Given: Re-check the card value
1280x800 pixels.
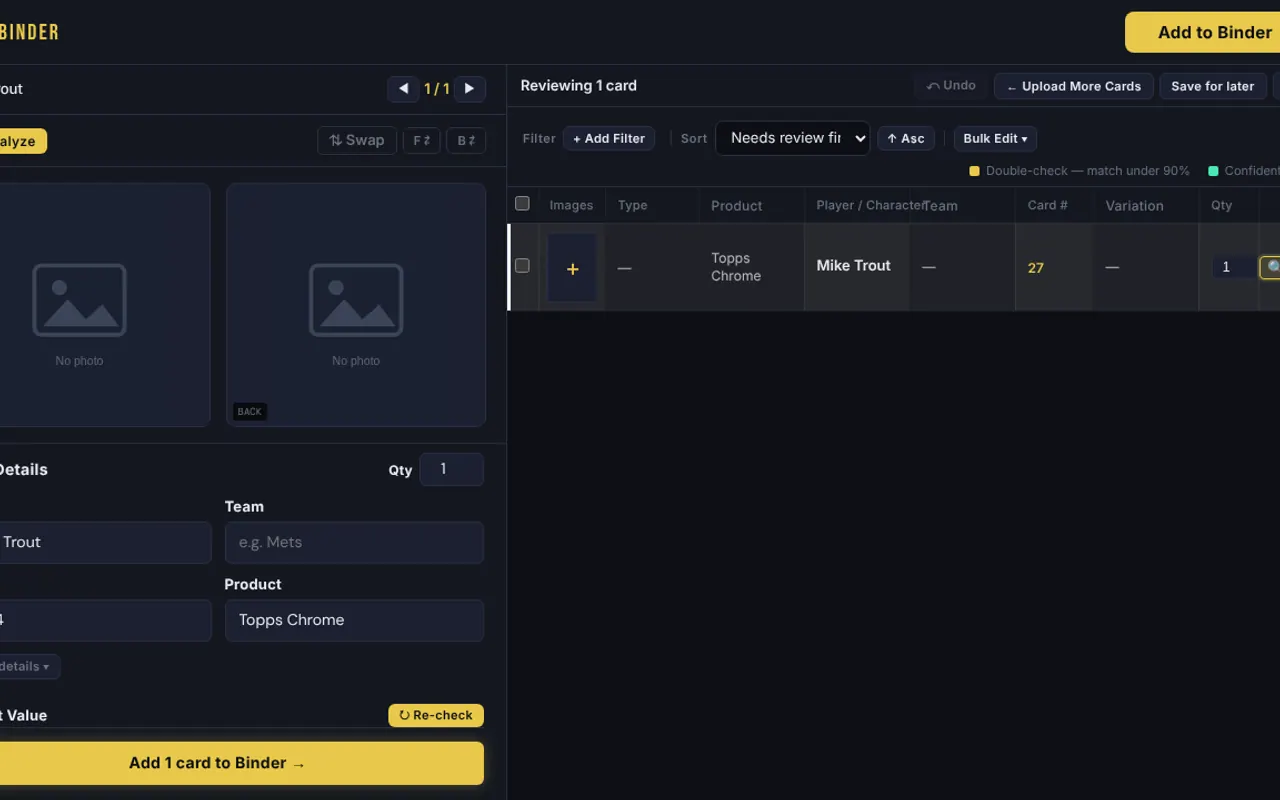Looking at the screenshot, I should (x=436, y=715).
